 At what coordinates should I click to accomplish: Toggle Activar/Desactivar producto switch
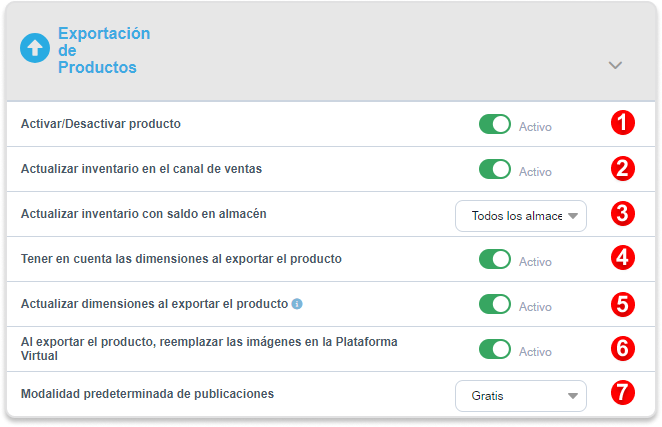coord(494,124)
